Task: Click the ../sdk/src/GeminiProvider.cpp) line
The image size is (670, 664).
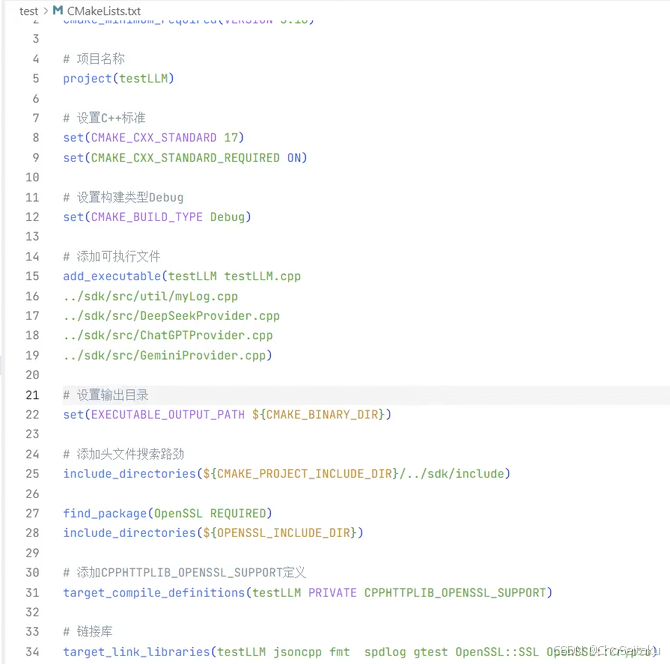Action: pyautogui.click(x=168, y=356)
